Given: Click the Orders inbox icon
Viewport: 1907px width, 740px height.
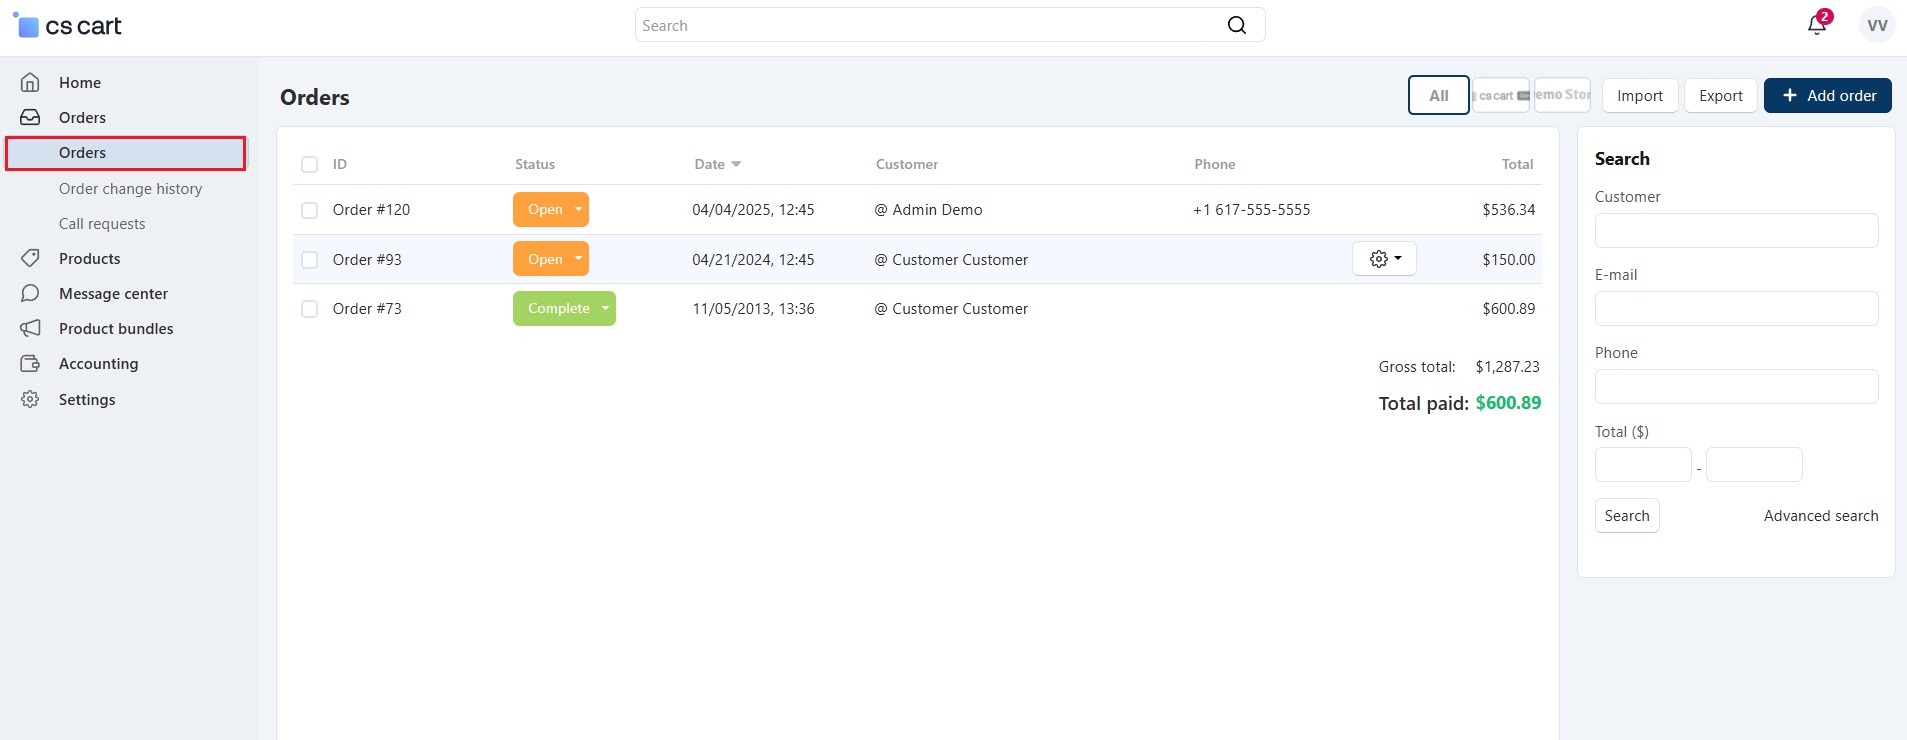Looking at the screenshot, I should (x=31, y=117).
